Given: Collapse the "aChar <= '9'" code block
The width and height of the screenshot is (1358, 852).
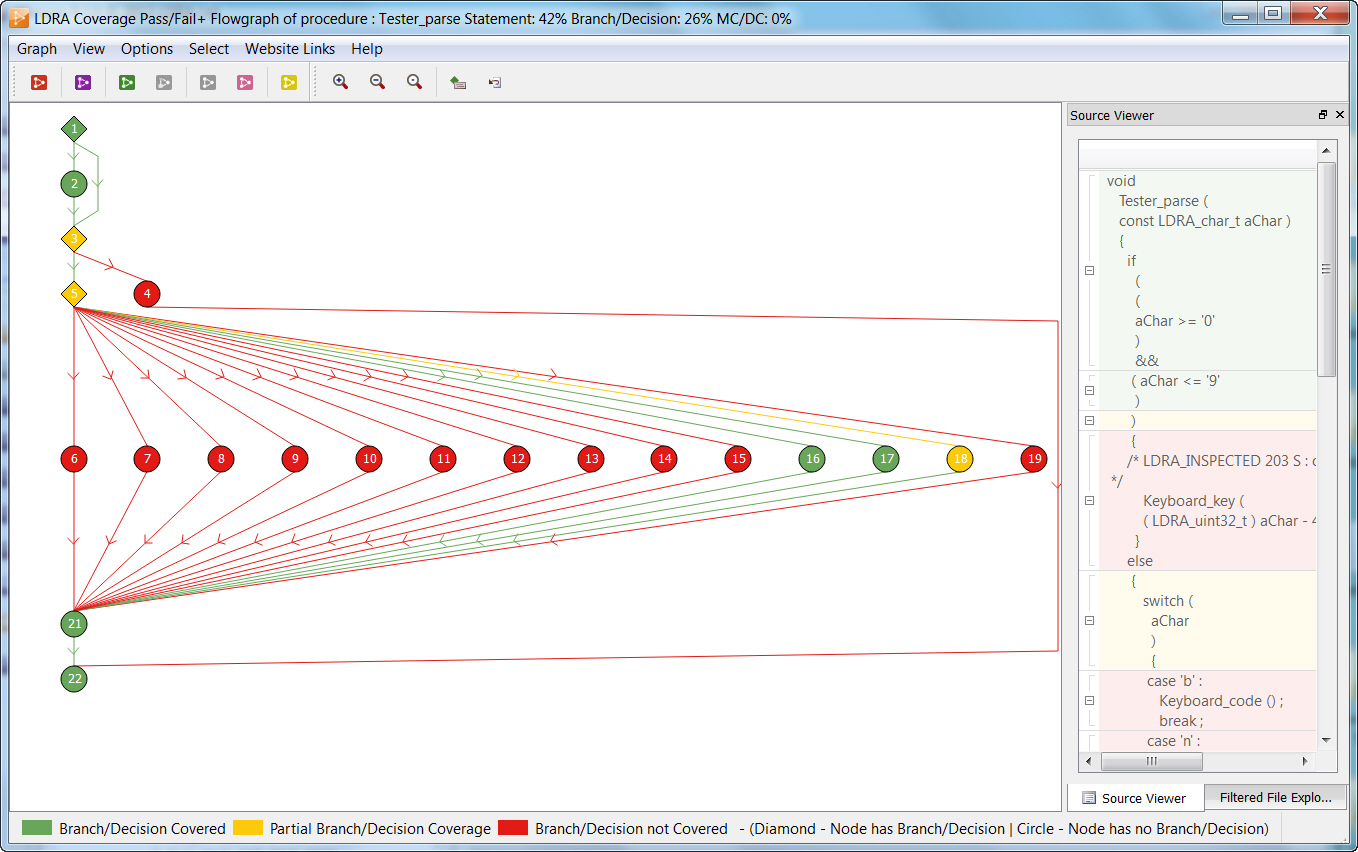Looking at the screenshot, I should click(x=1090, y=381).
